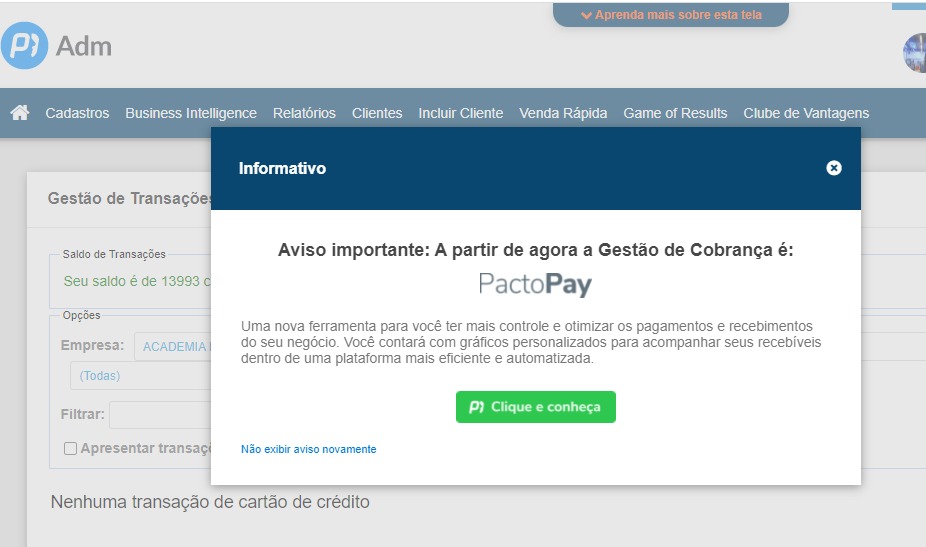This screenshot has width=926, height=547.
Task: Open Venda Rápida from navigation bar
Action: [563, 113]
